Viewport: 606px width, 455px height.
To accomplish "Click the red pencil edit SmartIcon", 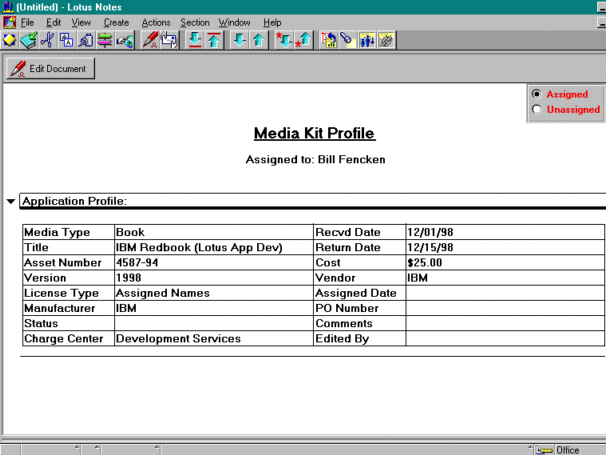I will pyautogui.click(x=150, y=40).
